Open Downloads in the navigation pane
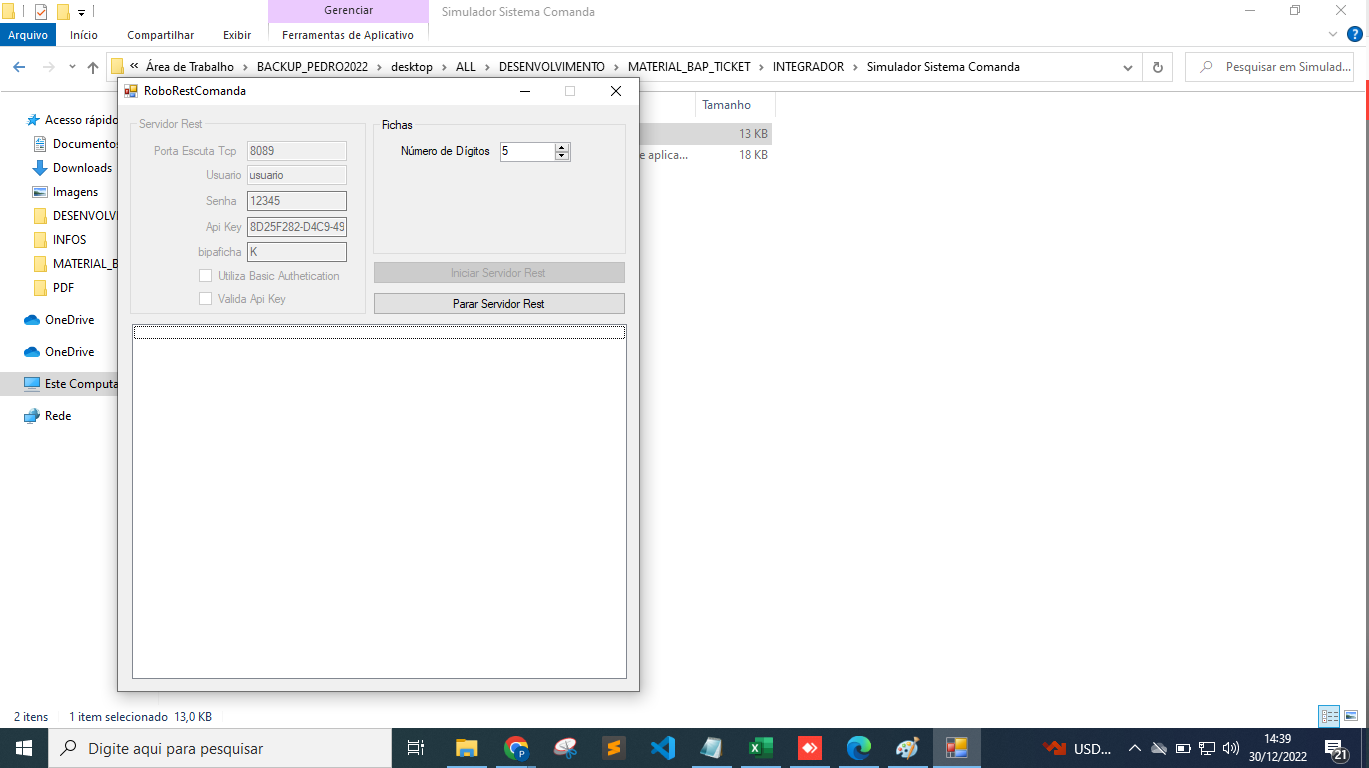 click(x=82, y=168)
